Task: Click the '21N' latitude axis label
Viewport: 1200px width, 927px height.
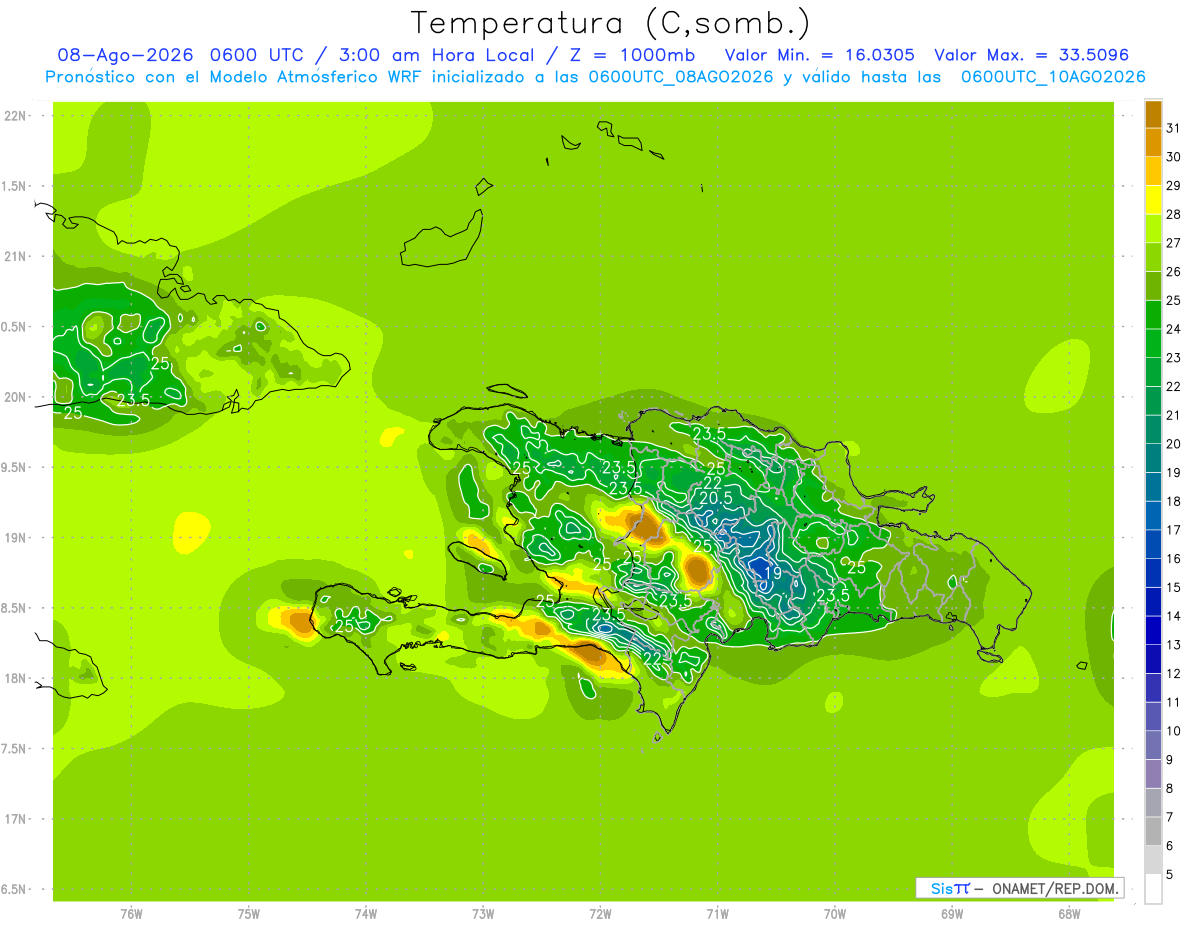Action: (x=16, y=256)
